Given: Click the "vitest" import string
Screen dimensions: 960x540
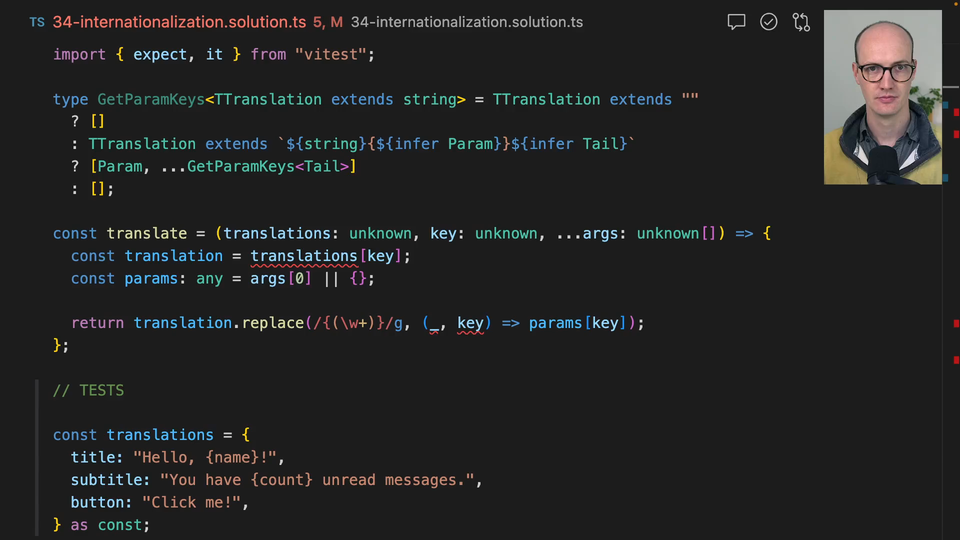Looking at the screenshot, I should (x=333, y=55).
